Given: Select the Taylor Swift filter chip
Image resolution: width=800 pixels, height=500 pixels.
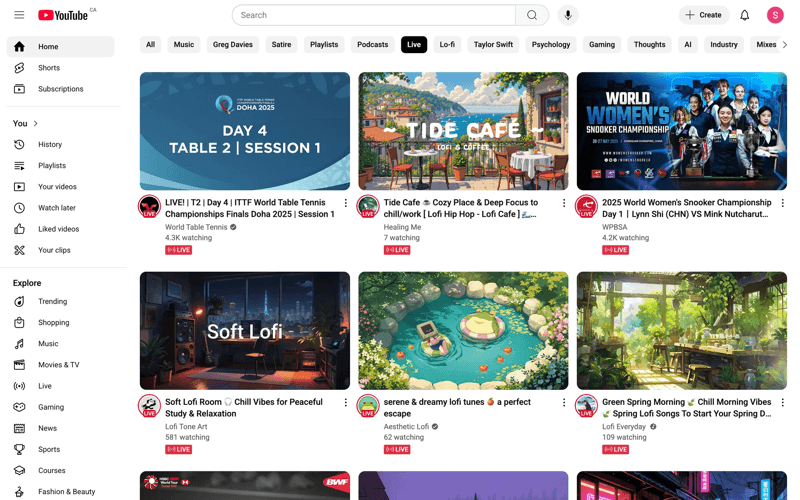Looking at the screenshot, I should click(x=493, y=45).
